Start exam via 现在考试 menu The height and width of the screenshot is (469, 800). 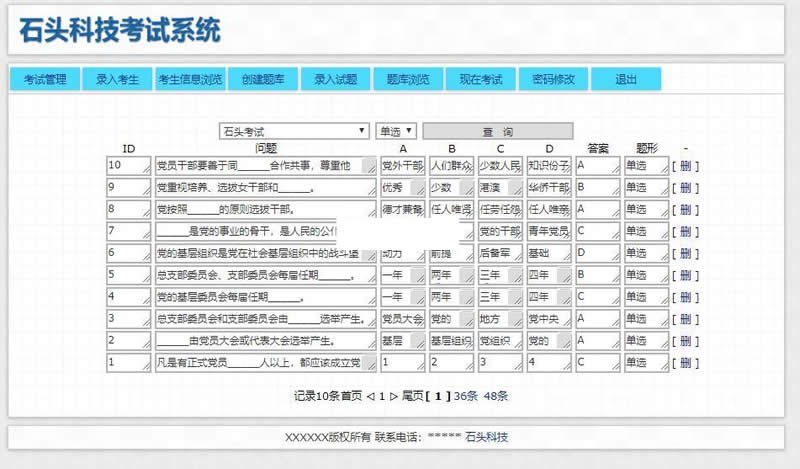480,79
